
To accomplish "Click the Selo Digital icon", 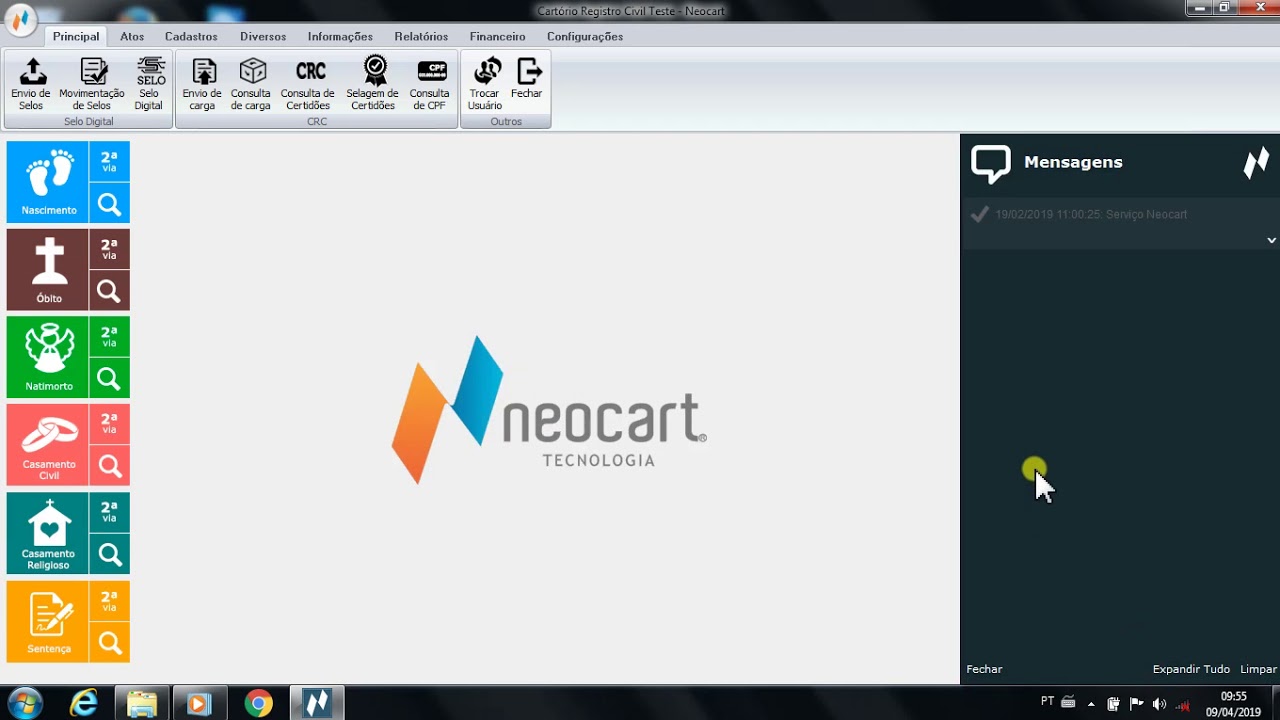I will point(149,84).
